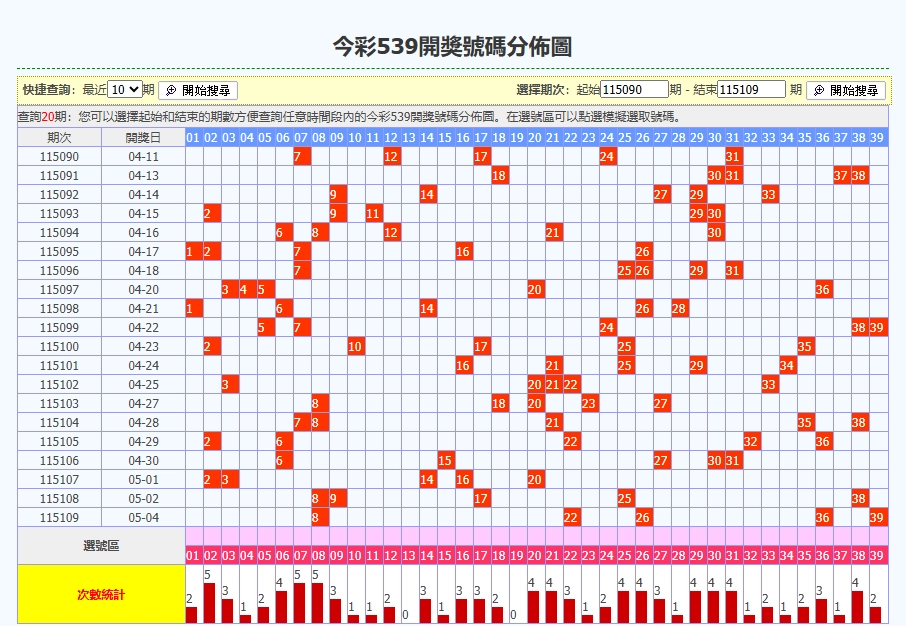The image size is (906, 626).
Task: Select number 25 in the pink selection row
Action: [x=625, y=555]
